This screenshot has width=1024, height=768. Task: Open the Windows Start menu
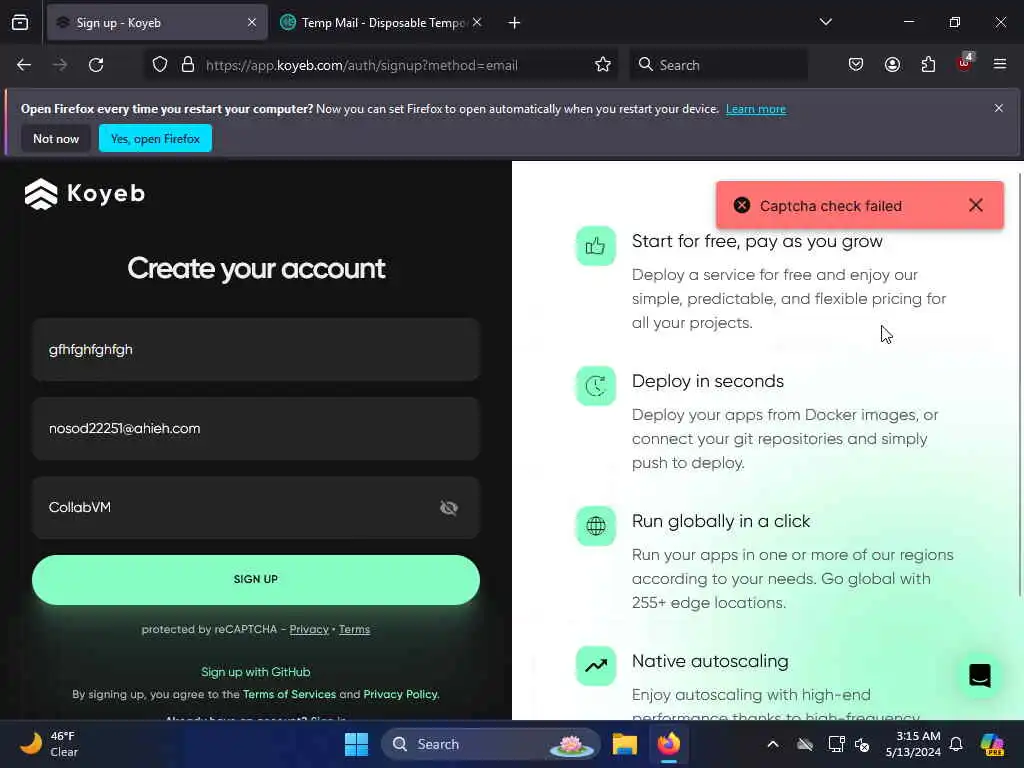click(x=357, y=744)
